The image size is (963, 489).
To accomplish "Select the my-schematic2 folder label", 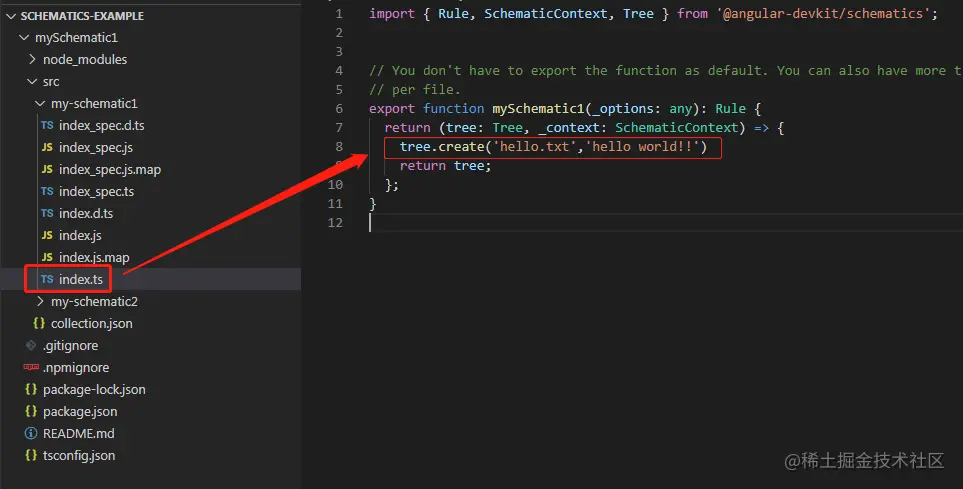I will click(94, 302).
